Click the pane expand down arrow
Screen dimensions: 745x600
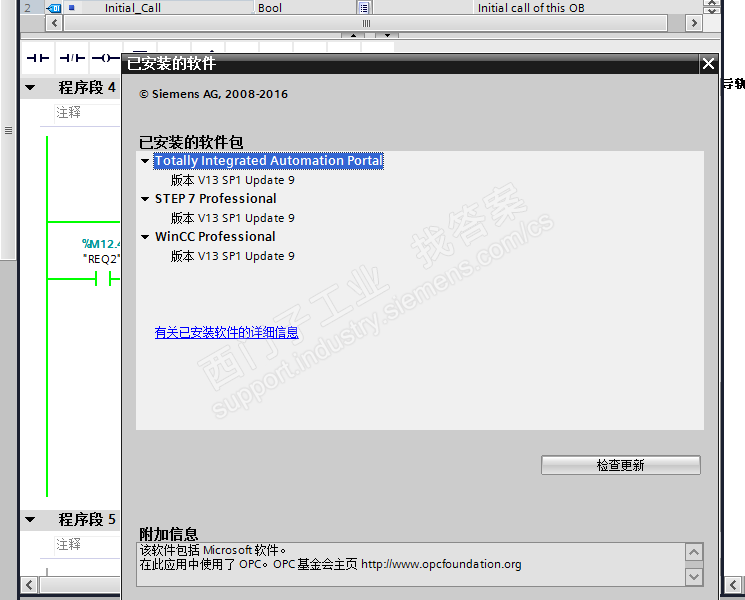(x=387, y=35)
